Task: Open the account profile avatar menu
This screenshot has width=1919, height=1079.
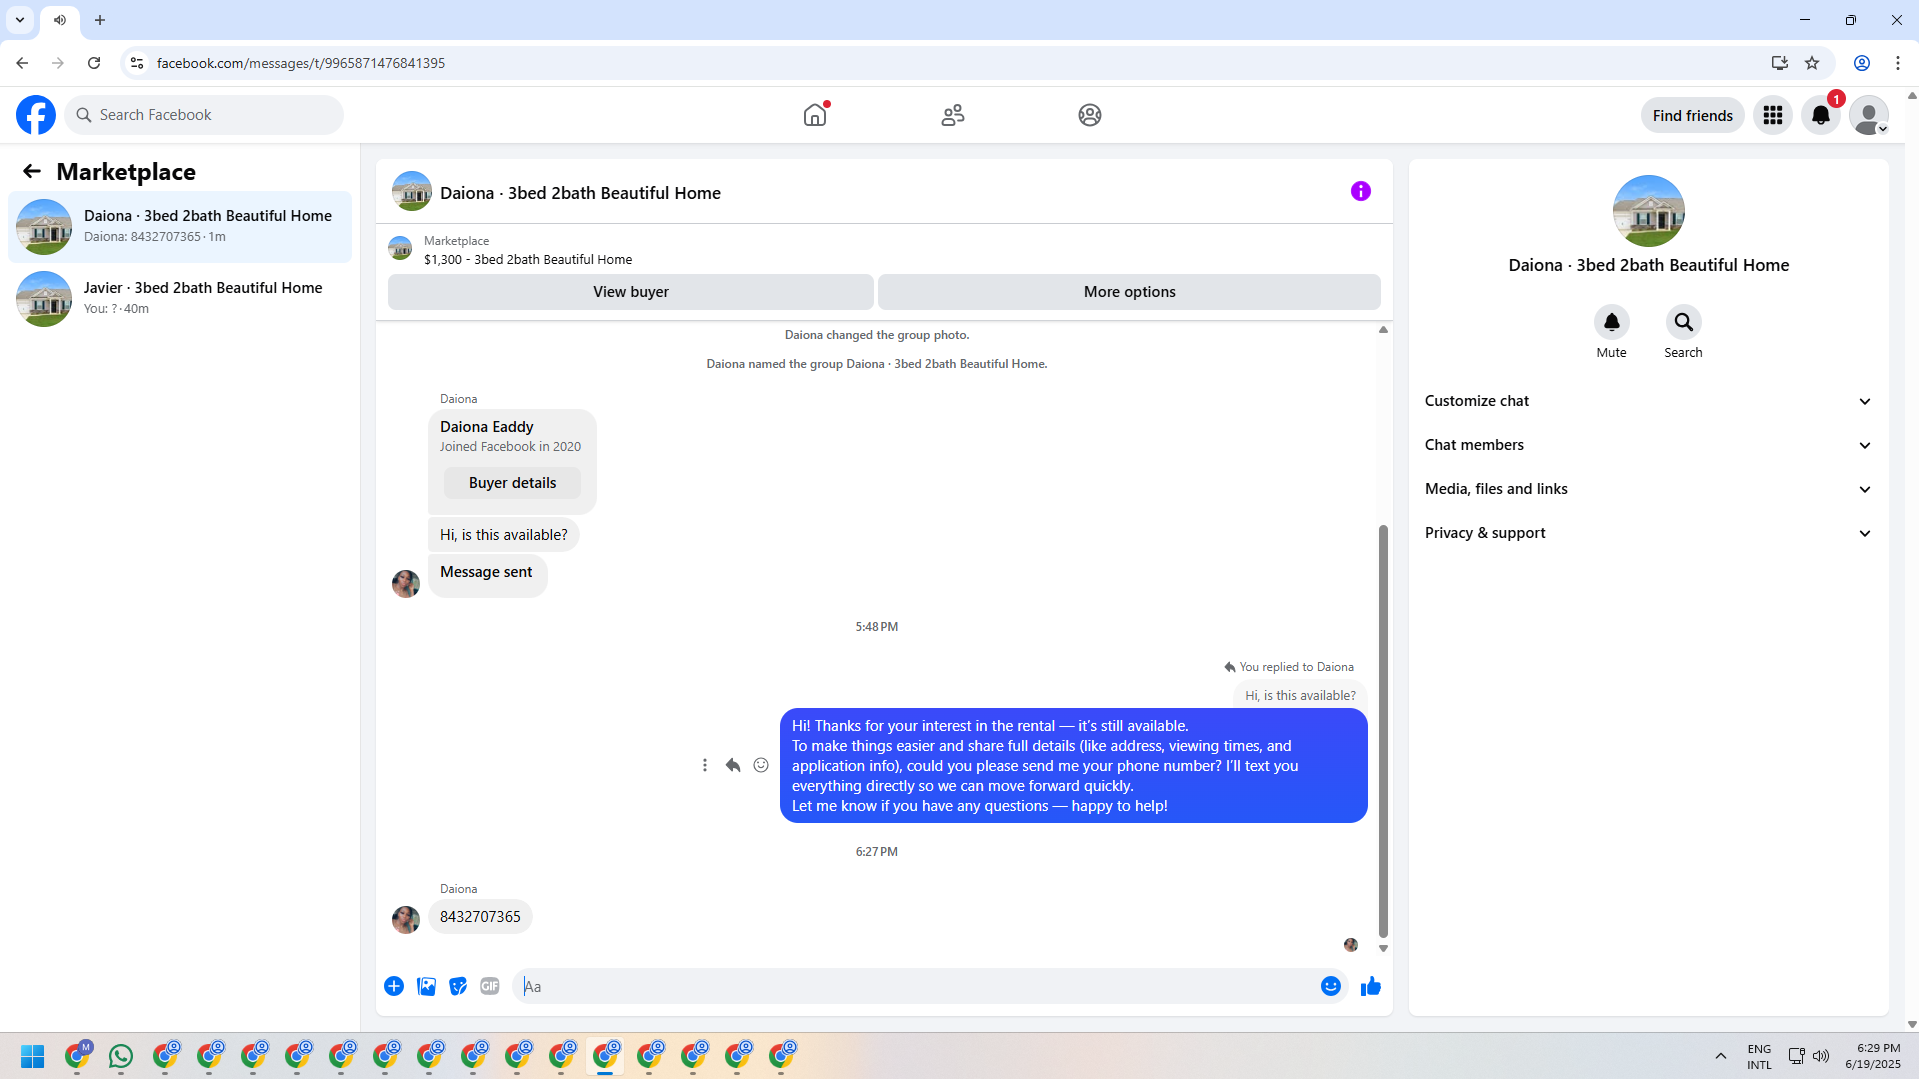Action: click(1869, 115)
